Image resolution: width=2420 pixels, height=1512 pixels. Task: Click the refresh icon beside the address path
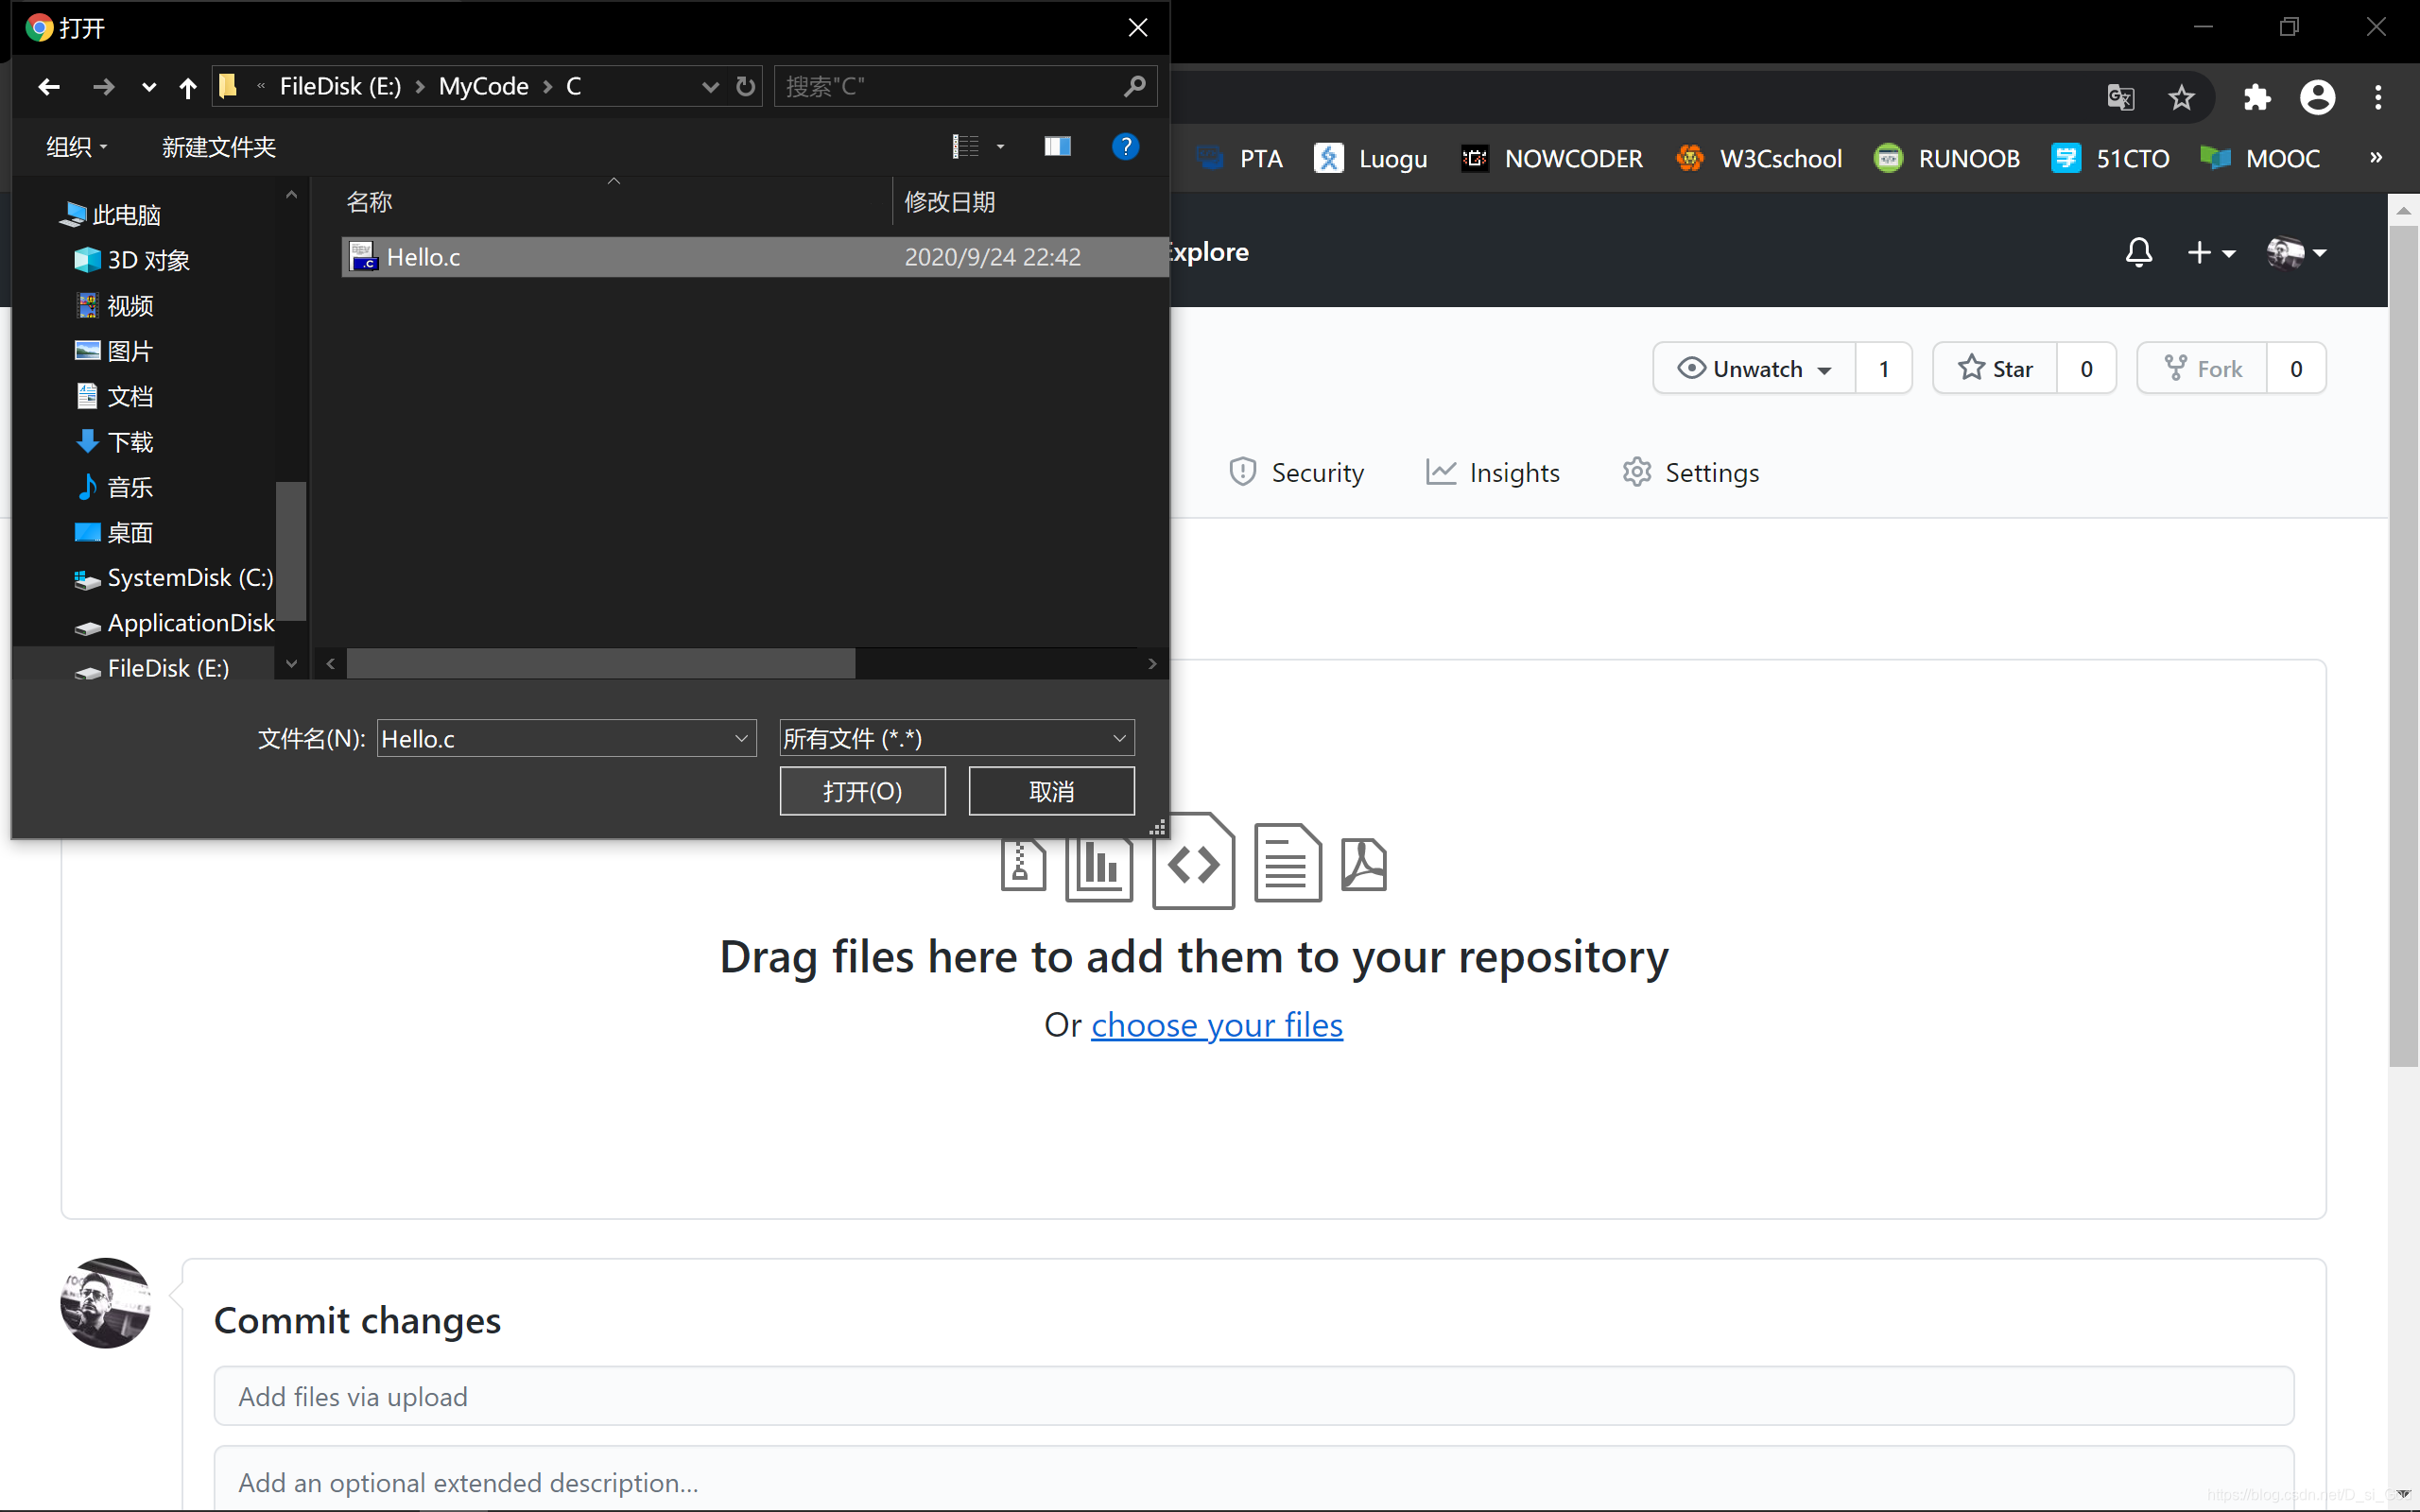(745, 87)
